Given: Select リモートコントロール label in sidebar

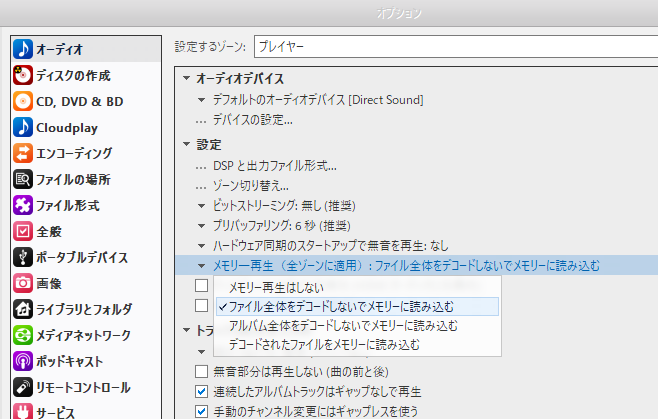Looking at the screenshot, I should [x=84, y=388].
